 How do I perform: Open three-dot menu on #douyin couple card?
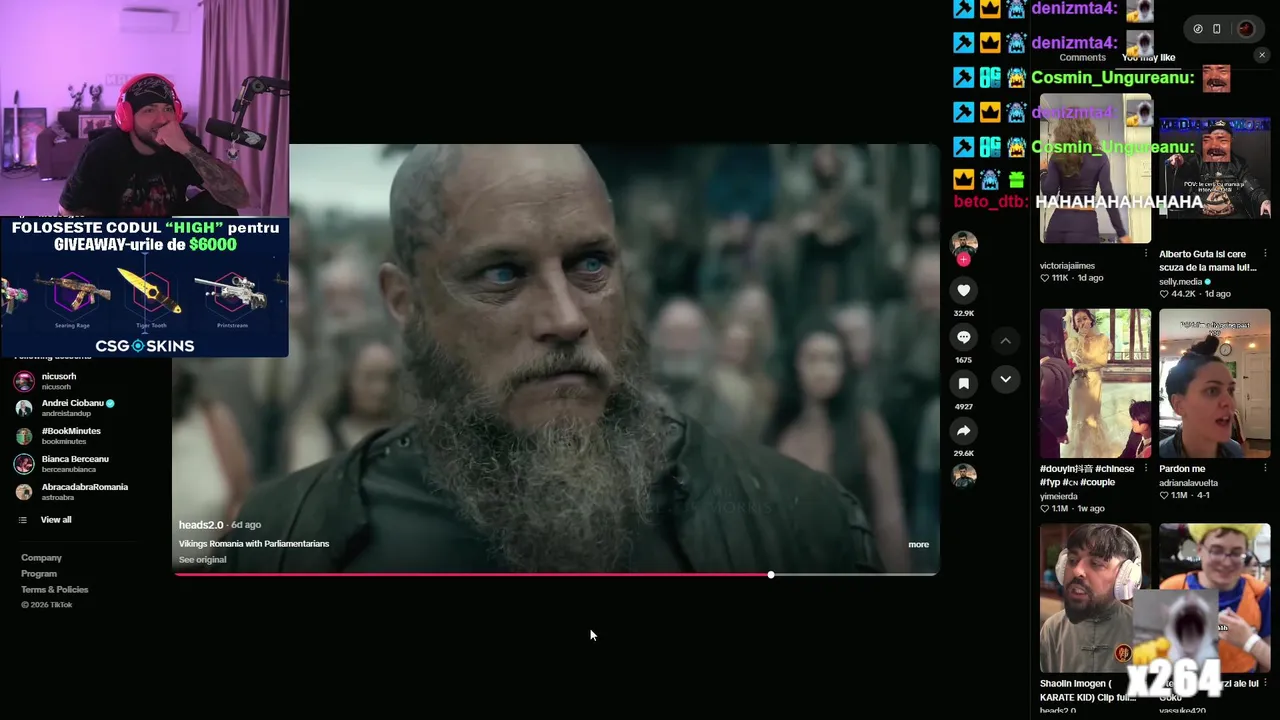click(1146, 469)
